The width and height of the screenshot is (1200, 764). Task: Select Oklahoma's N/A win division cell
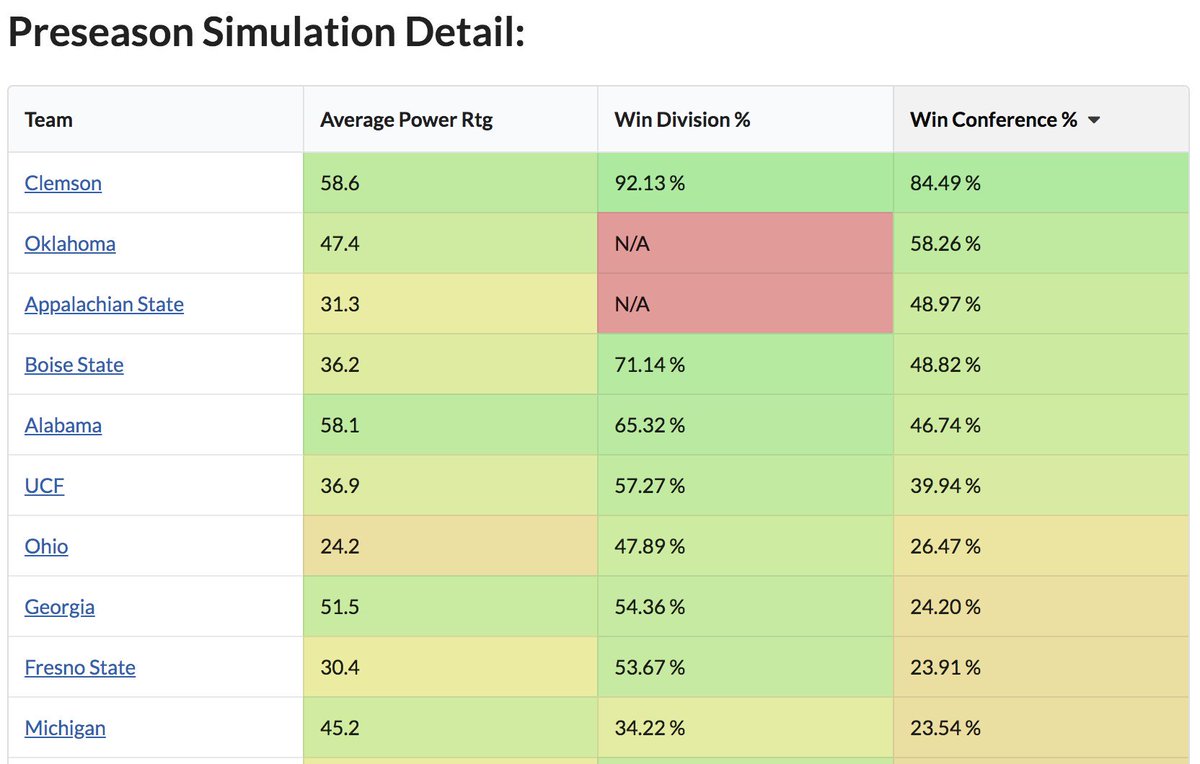tap(746, 243)
